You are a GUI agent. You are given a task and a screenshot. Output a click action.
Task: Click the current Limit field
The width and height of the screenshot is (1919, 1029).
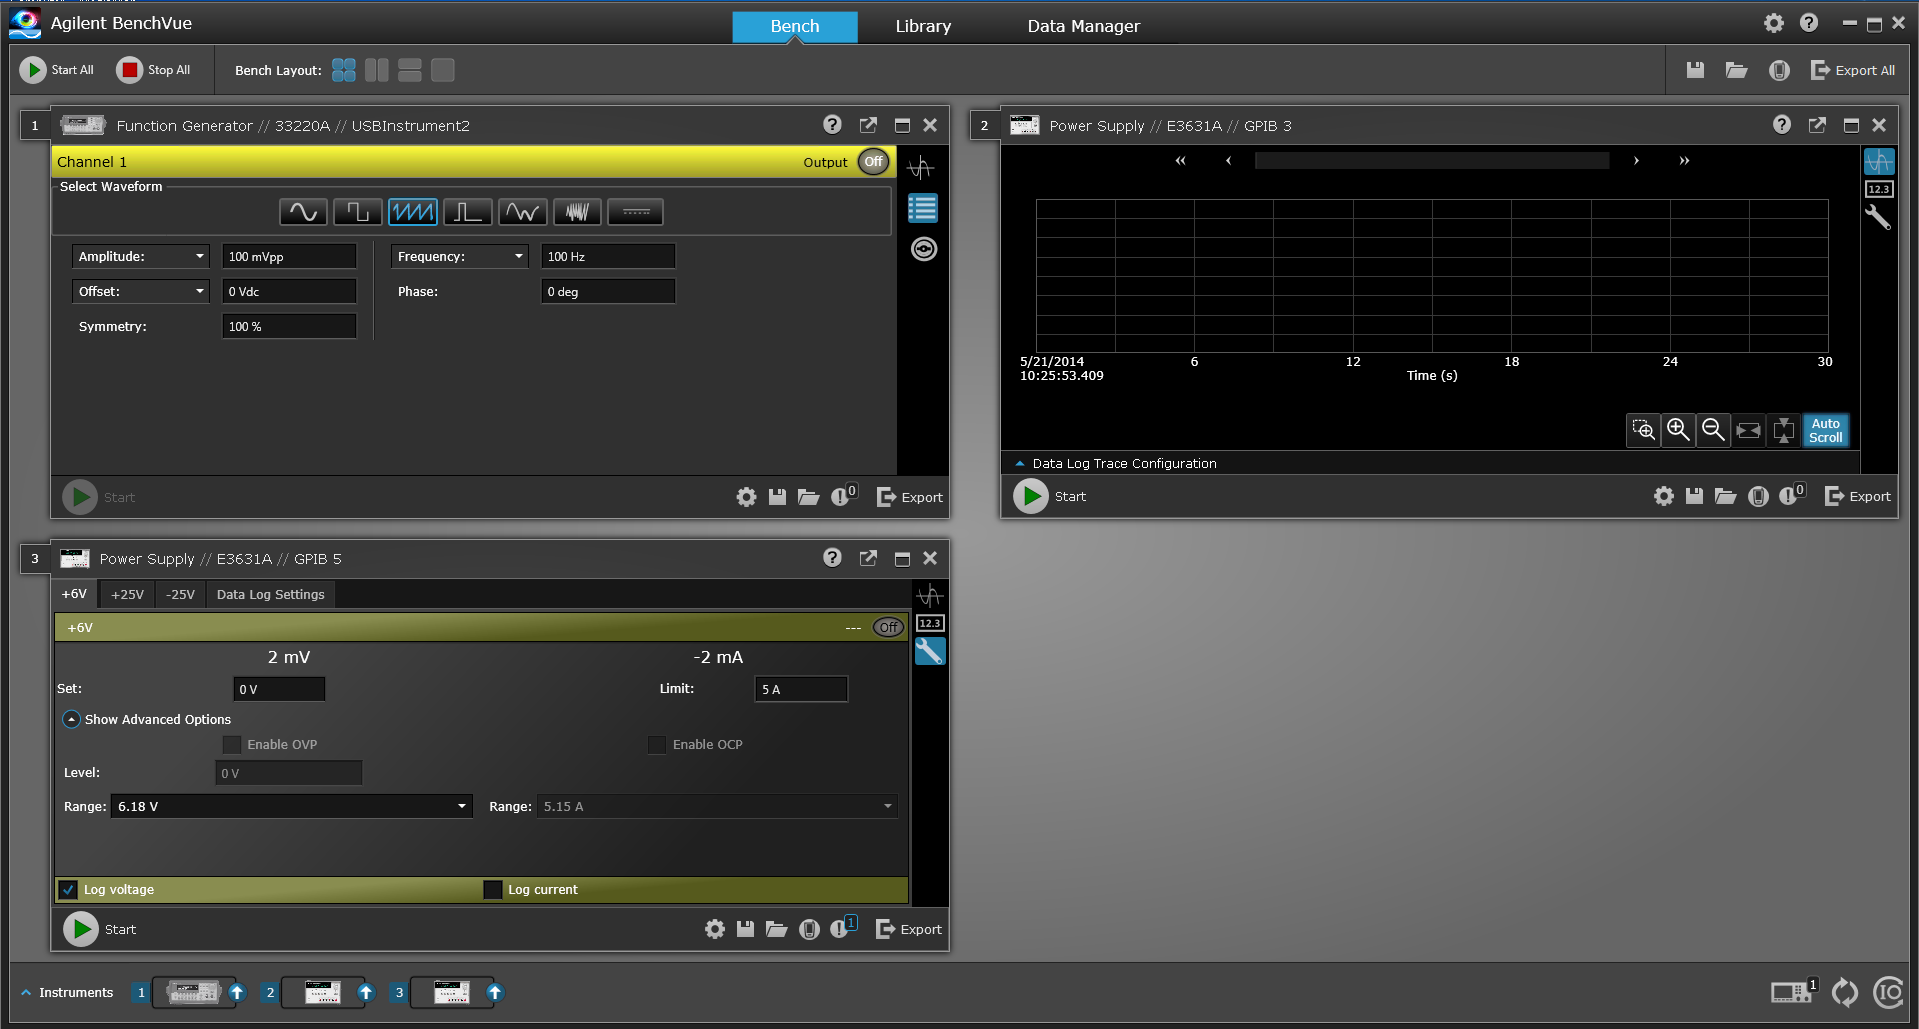click(x=801, y=689)
